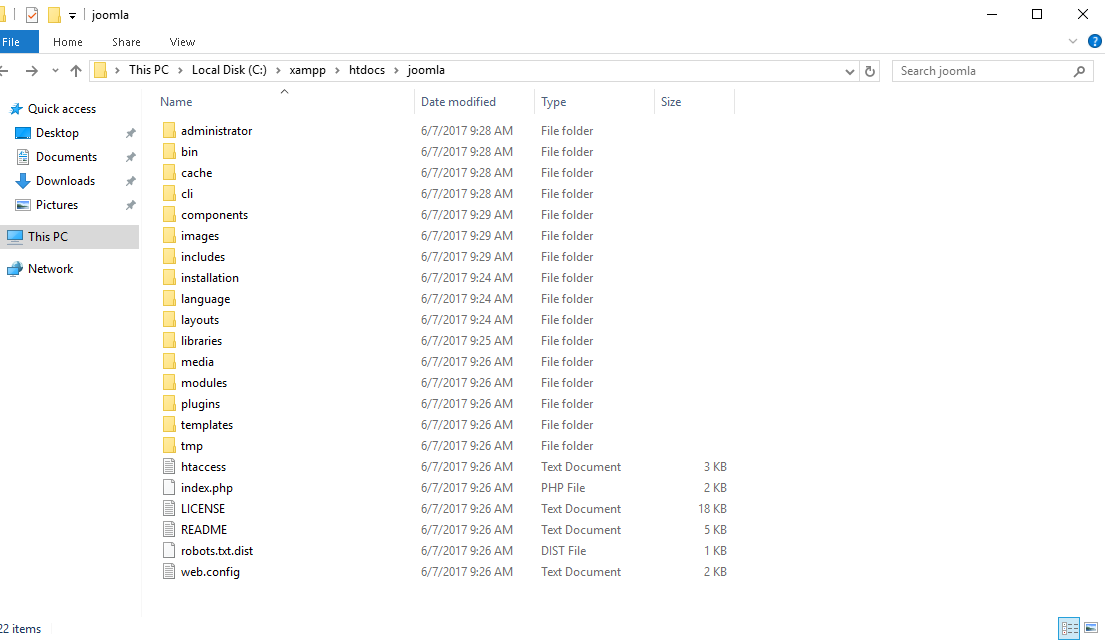The height and width of the screenshot is (640, 1105).
Task: Select the includes folder icon
Action: (169, 257)
